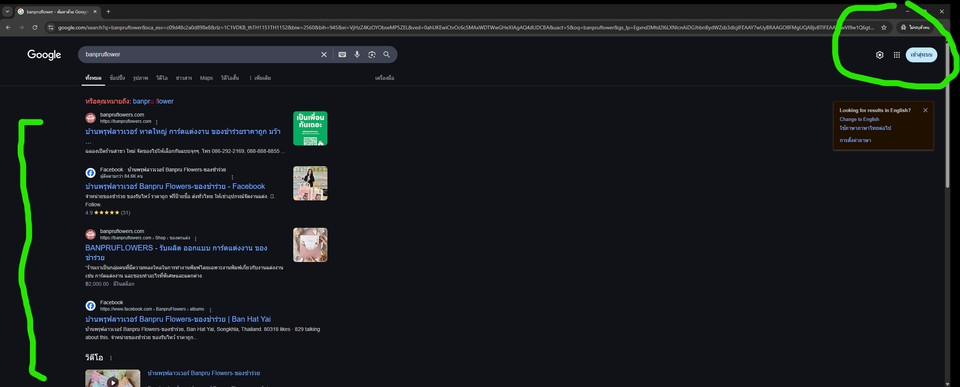
Task: Click the banpruflowers.com favicon of the first result
Action: (91, 118)
